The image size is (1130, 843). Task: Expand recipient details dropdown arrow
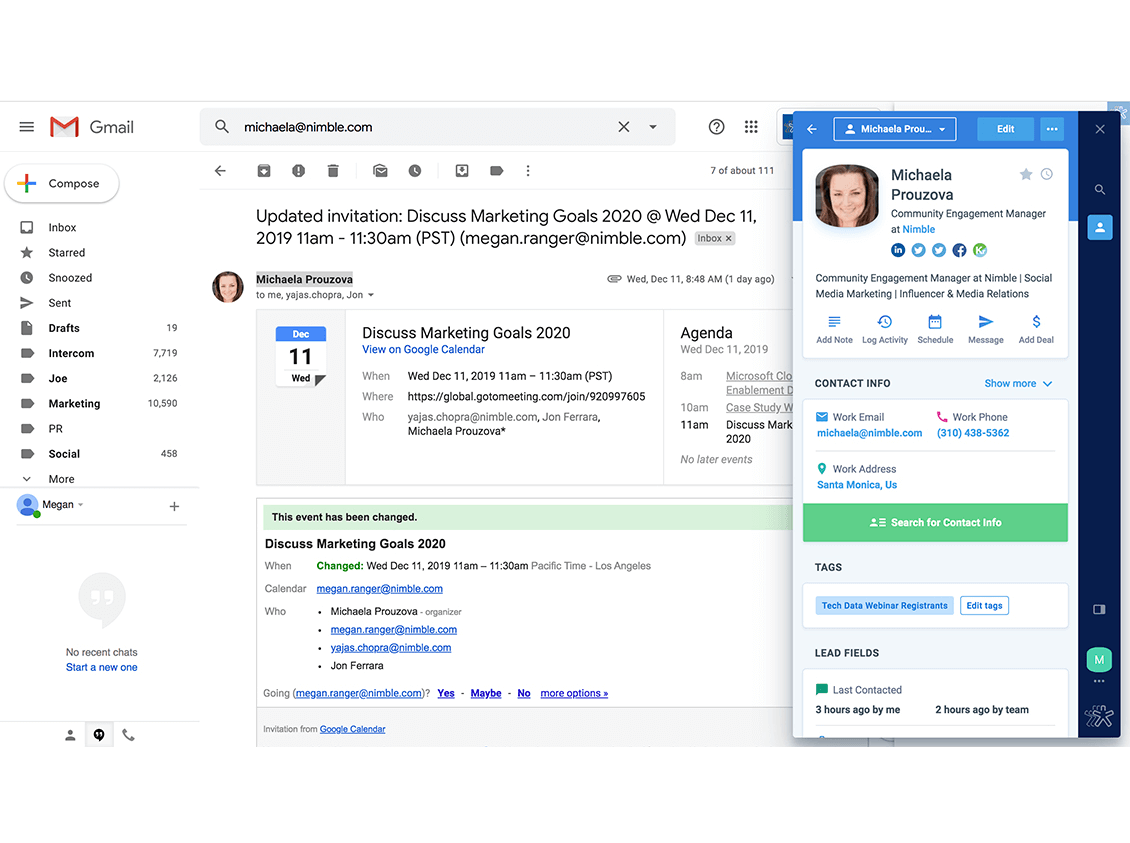coord(371,295)
